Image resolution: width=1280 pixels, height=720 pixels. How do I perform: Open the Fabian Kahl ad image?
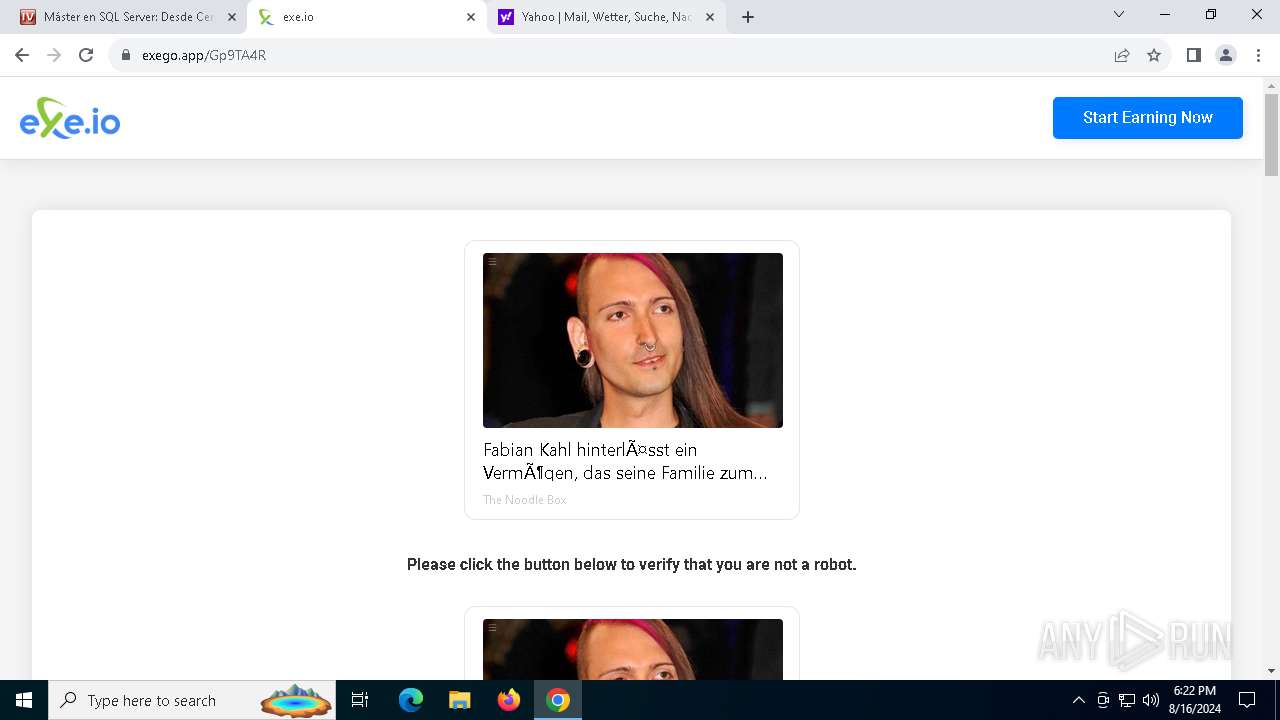pyautogui.click(x=633, y=340)
